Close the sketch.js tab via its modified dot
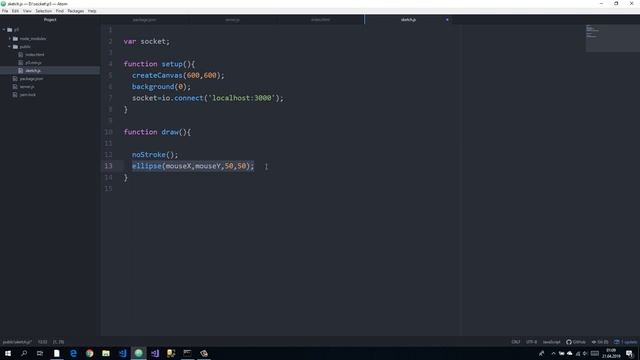640x360 pixels. (447, 20)
